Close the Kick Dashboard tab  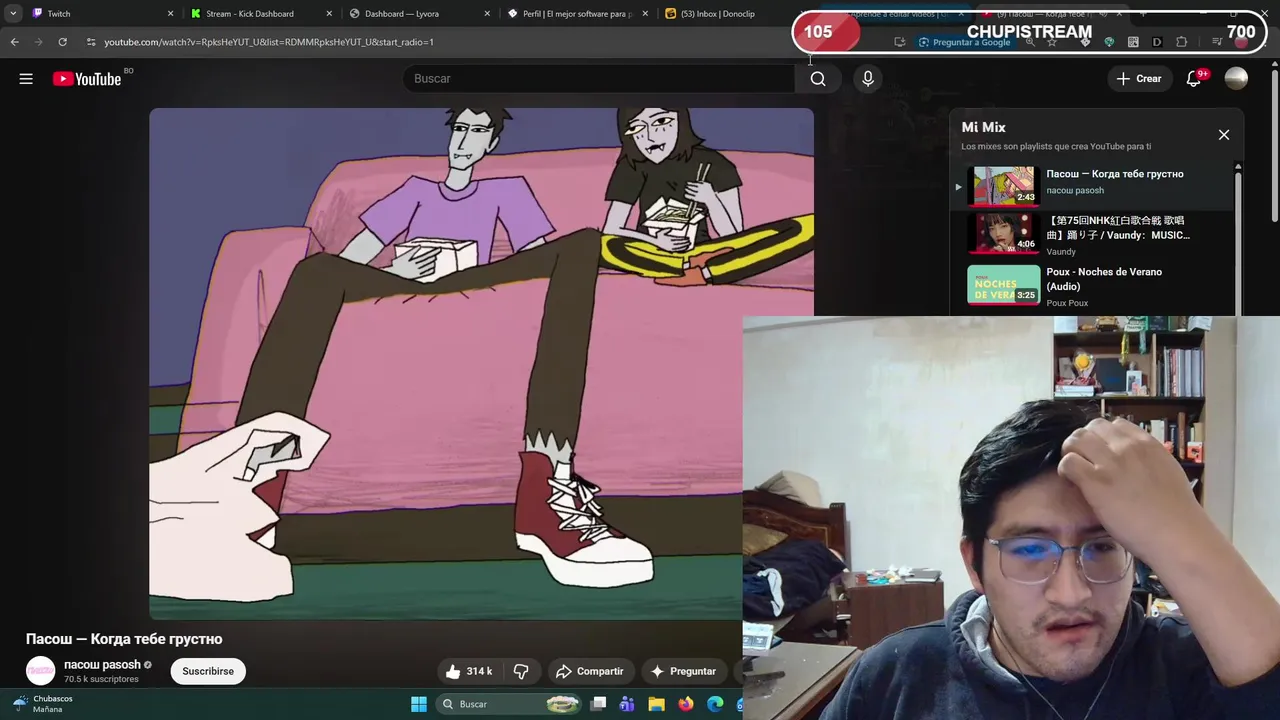329,14
